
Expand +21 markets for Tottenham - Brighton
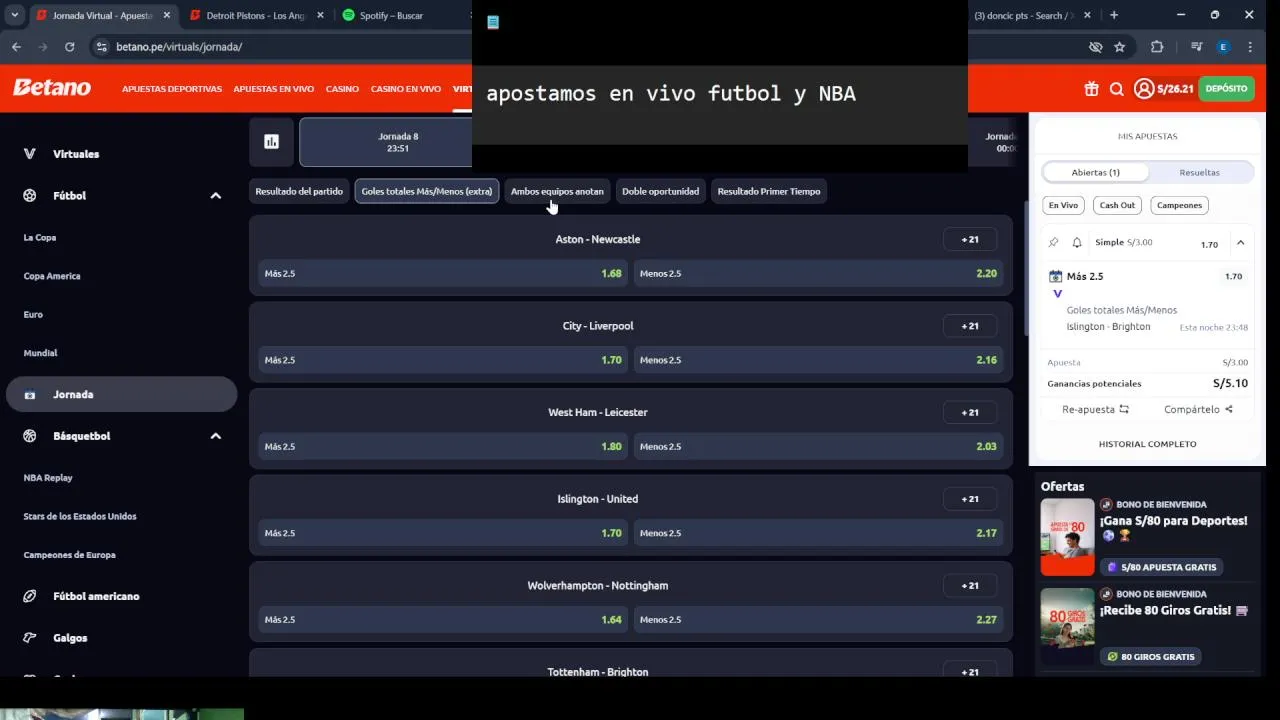click(x=970, y=671)
